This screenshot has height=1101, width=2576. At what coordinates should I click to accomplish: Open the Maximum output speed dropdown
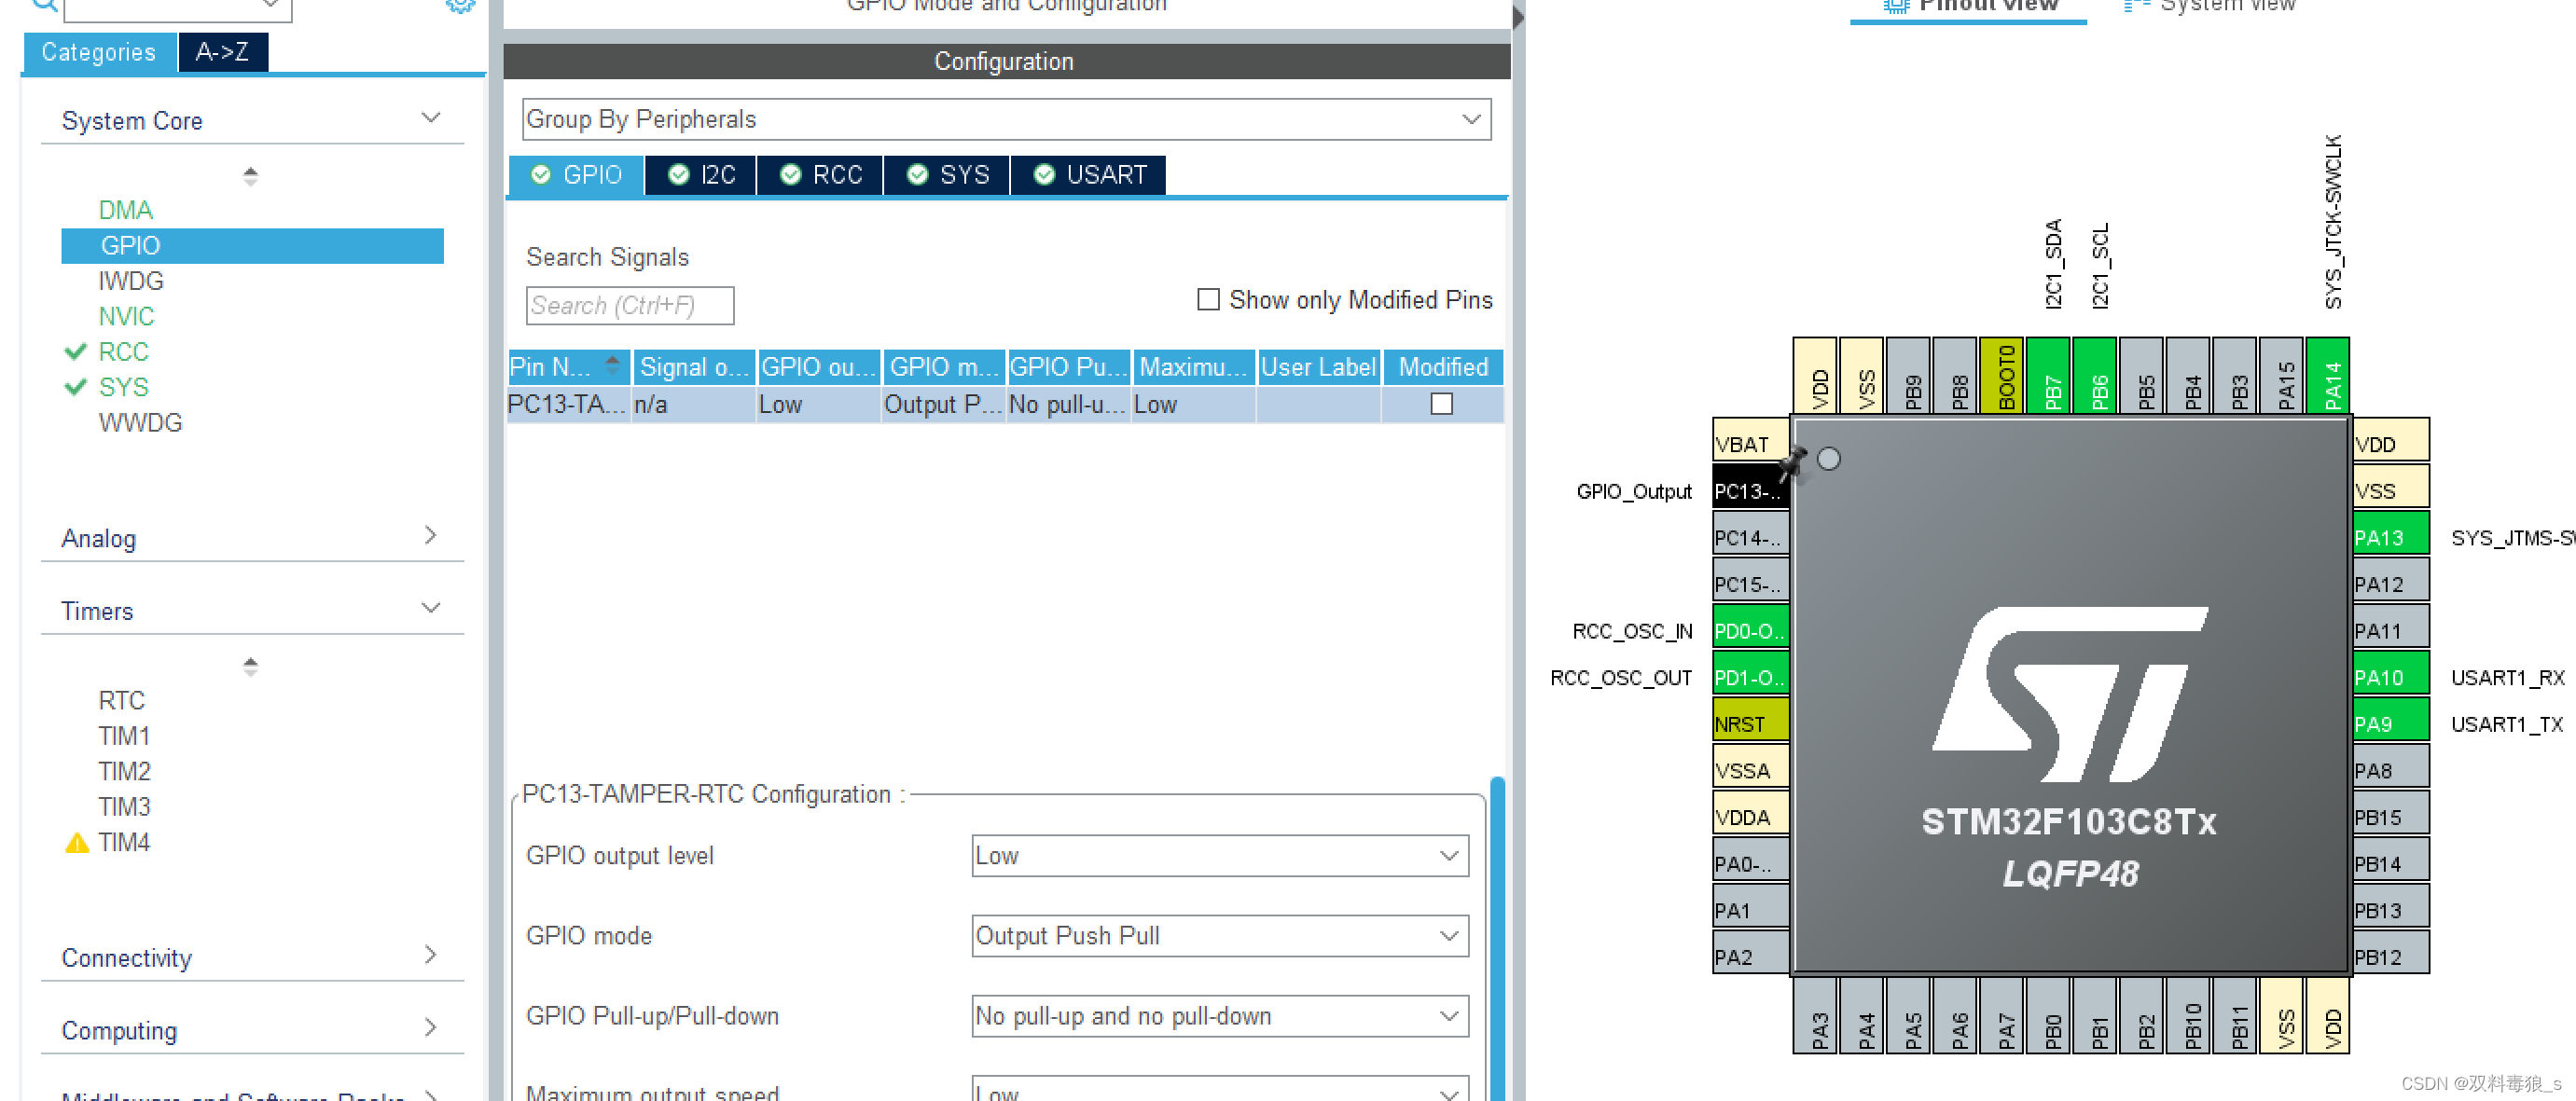point(1220,1089)
